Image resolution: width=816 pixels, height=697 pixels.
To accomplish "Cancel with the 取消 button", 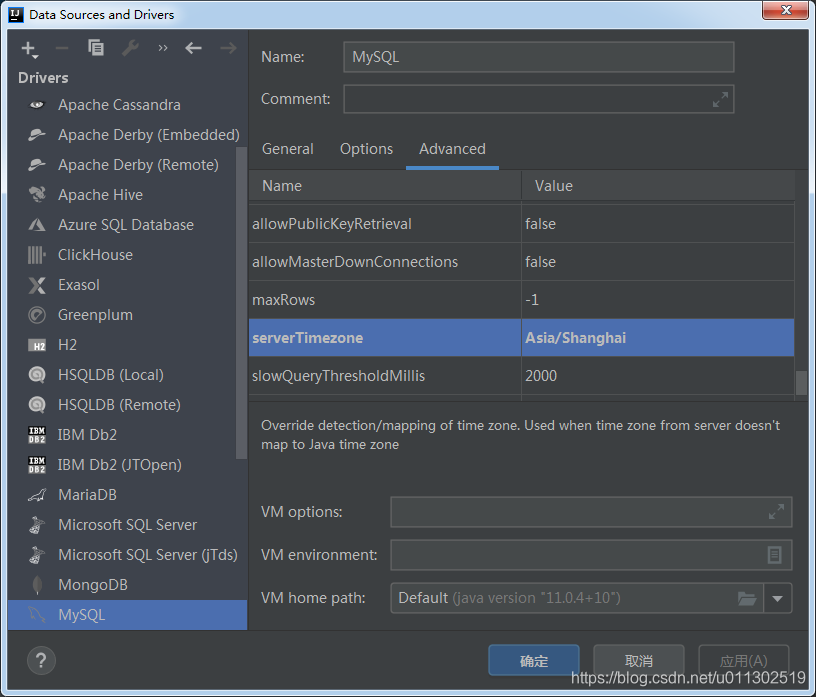I will [639, 661].
